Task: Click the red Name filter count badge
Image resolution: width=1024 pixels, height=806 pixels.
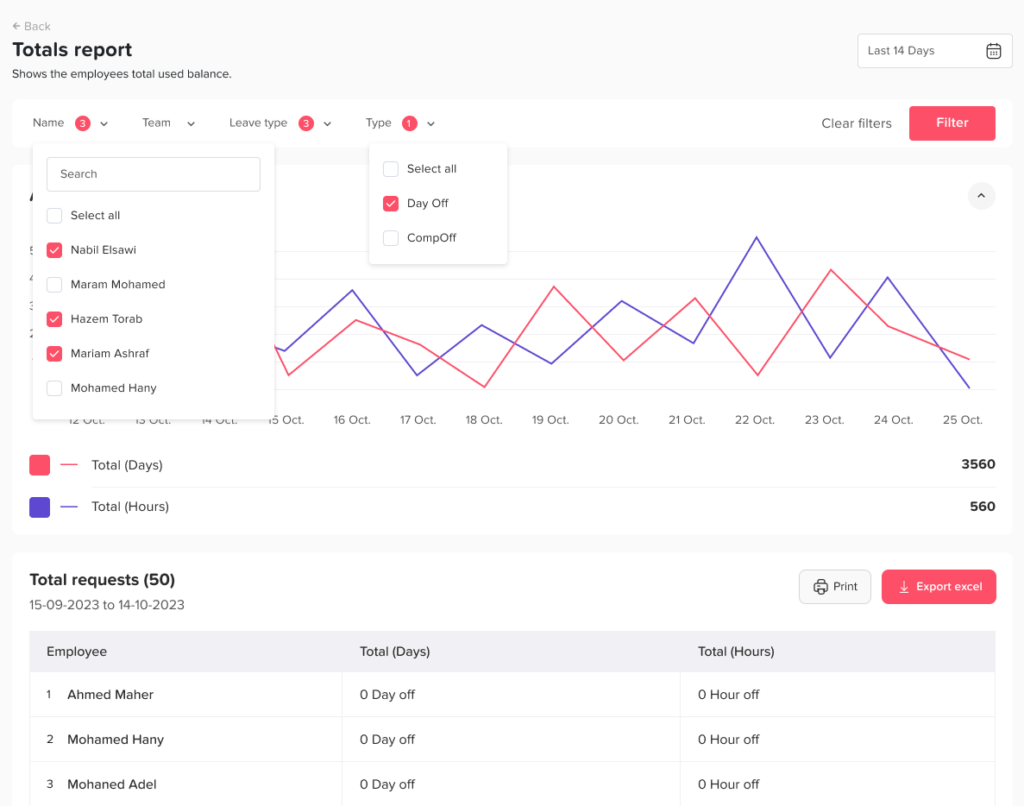Action: point(82,123)
